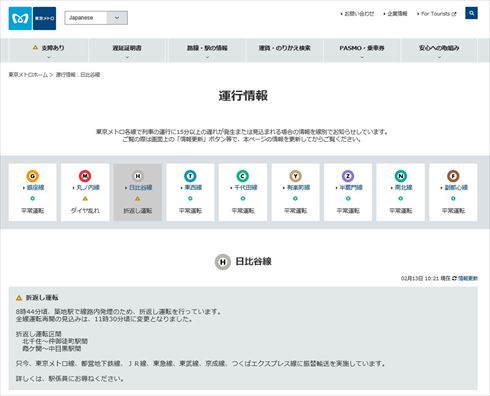Click the Ginza line G icon
Image resolution: width=490 pixels, height=396 pixels.
[32, 176]
